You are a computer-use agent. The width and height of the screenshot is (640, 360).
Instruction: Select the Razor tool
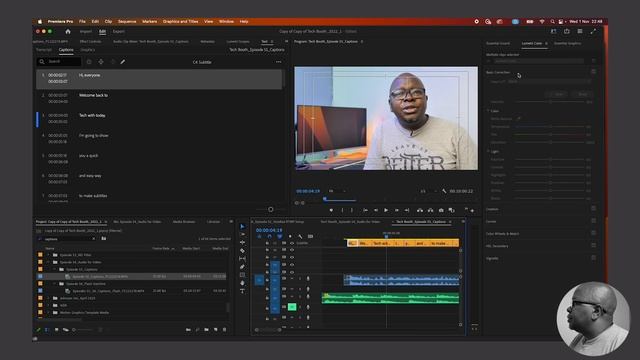click(x=242, y=251)
